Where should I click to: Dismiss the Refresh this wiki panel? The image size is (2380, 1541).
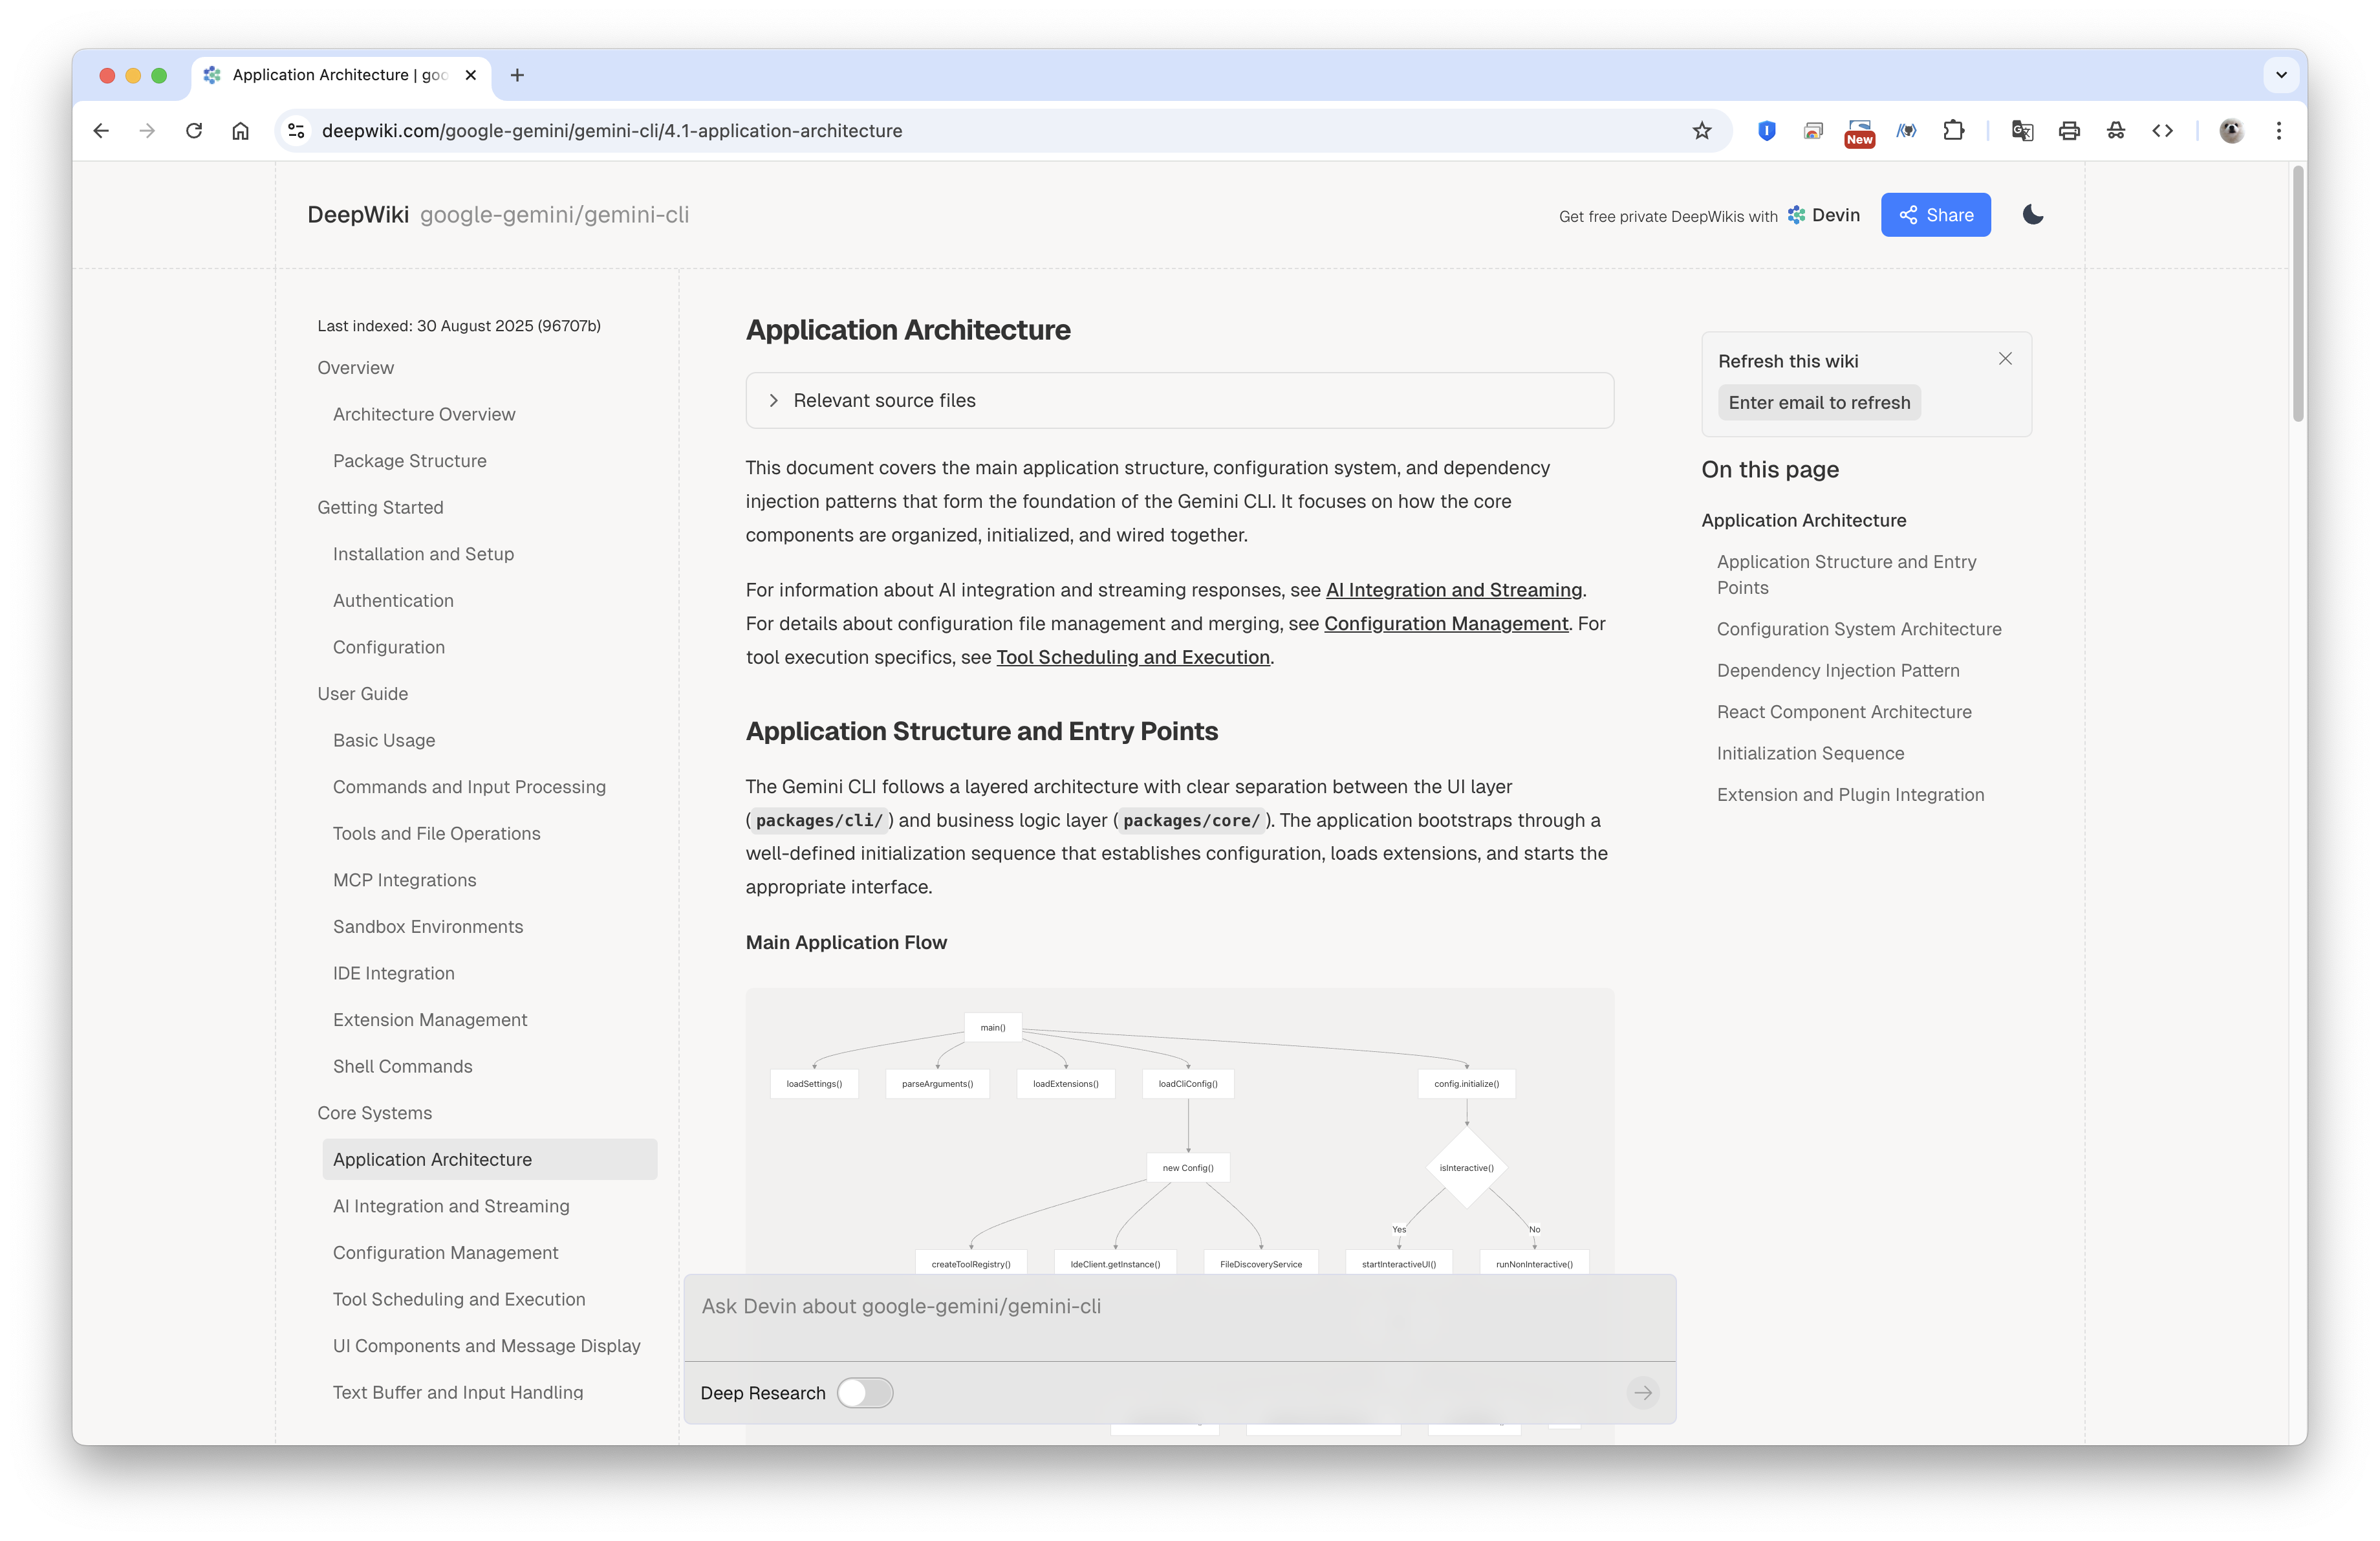[2005, 359]
